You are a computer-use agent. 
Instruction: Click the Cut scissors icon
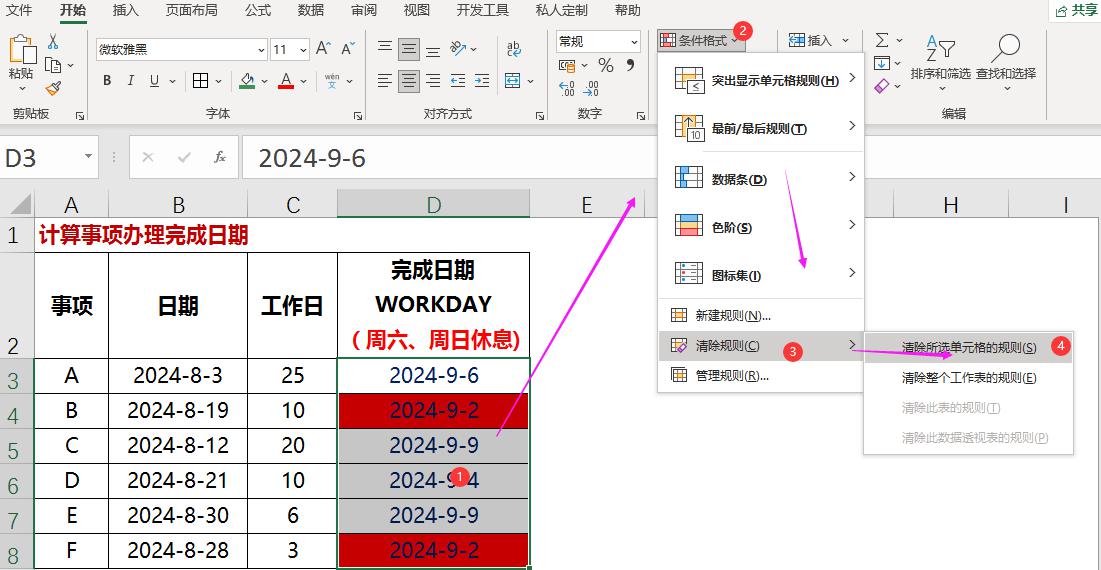pos(53,41)
